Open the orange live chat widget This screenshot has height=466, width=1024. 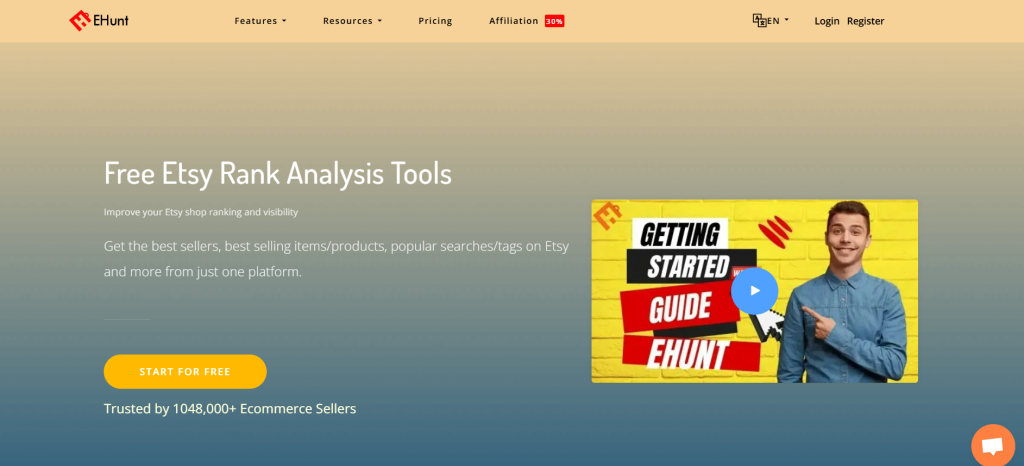pyautogui.click(x=992, y=445)
